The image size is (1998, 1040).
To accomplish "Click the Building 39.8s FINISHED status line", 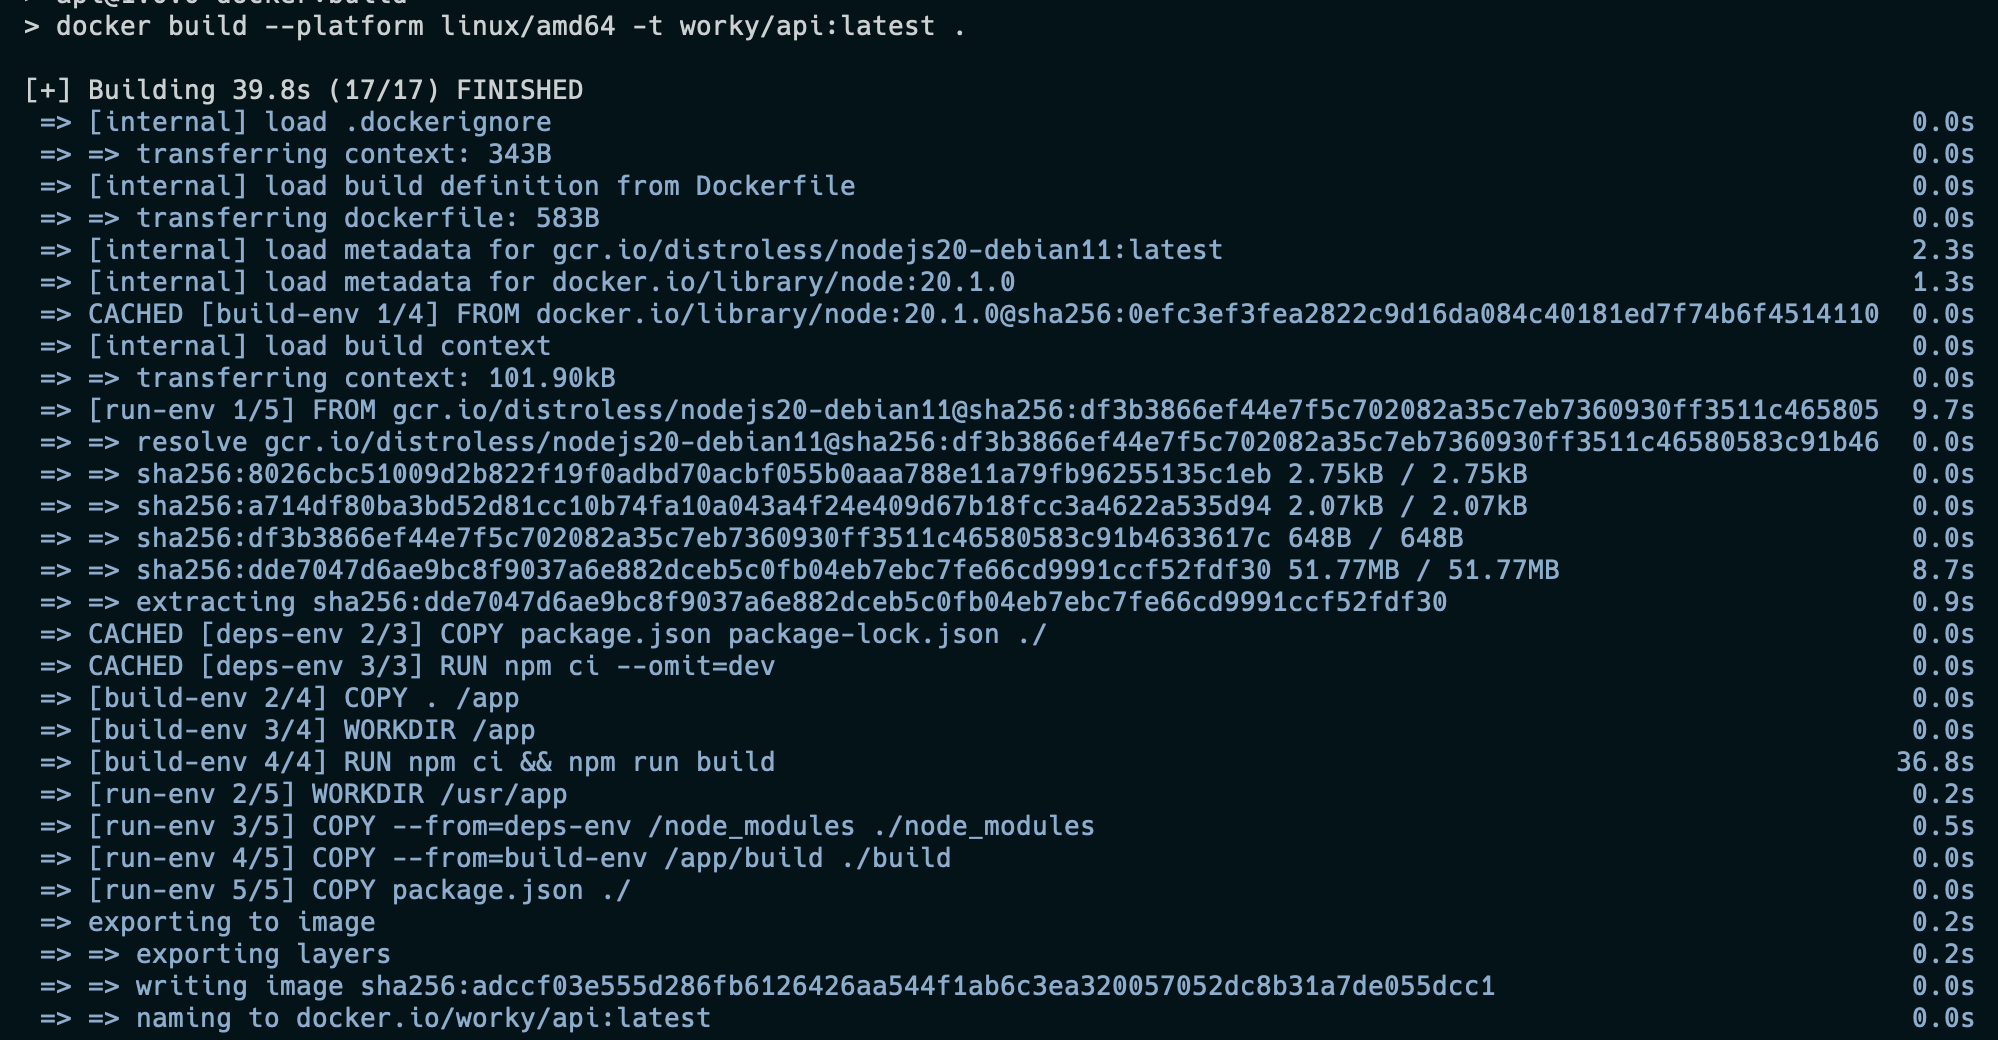I will coord(304,90).
